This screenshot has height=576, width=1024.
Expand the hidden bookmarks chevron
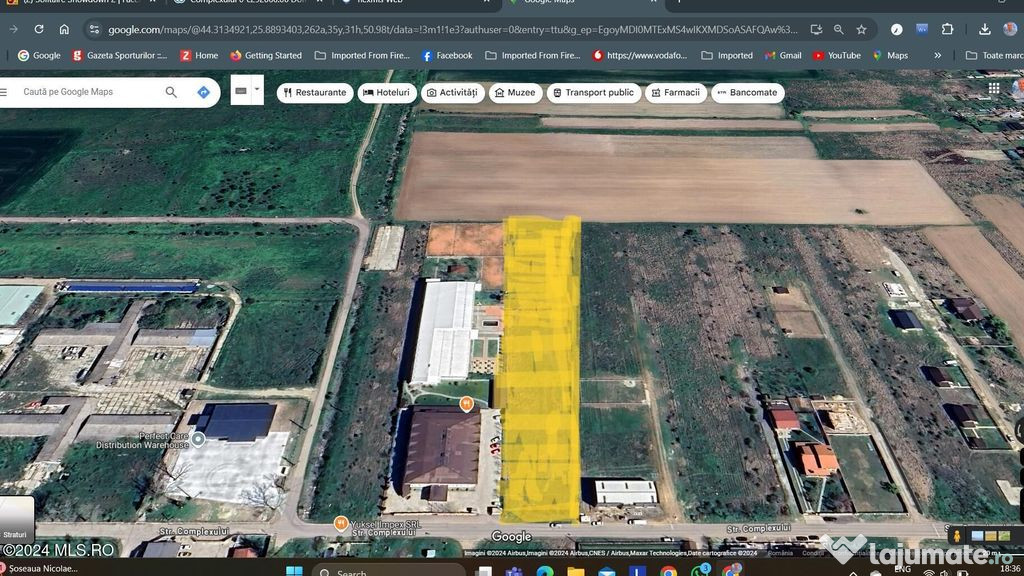937,56
